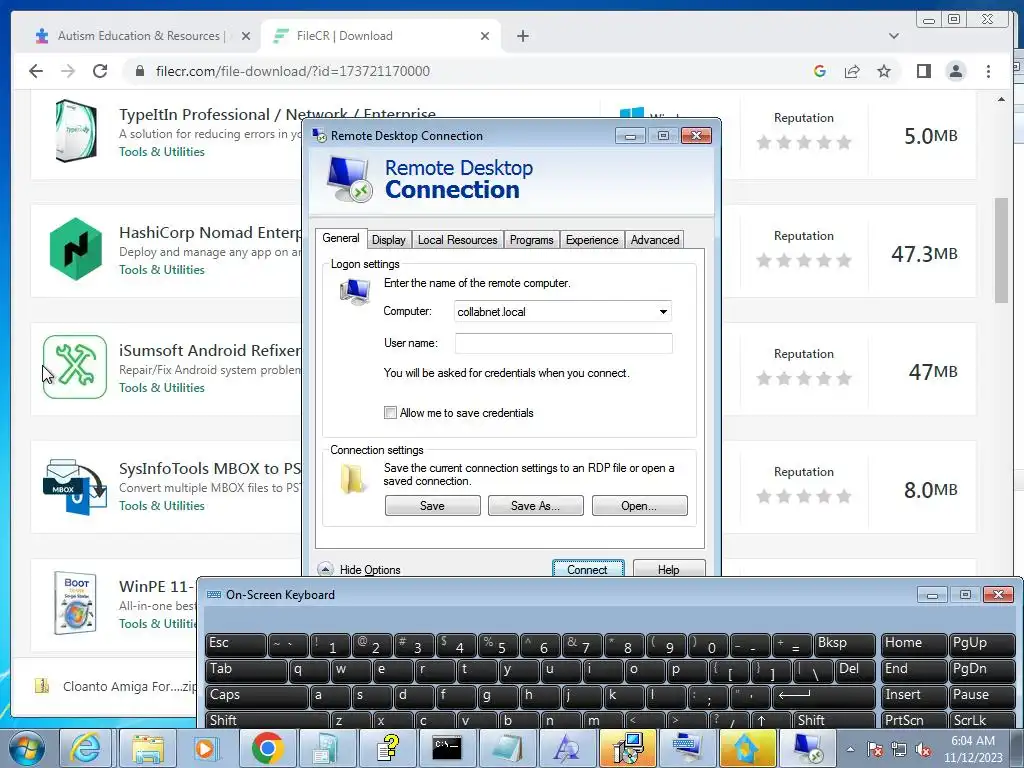The image size is (1024, 768).
Task: Click the Save As... button
Action: [x=536, y=505]
